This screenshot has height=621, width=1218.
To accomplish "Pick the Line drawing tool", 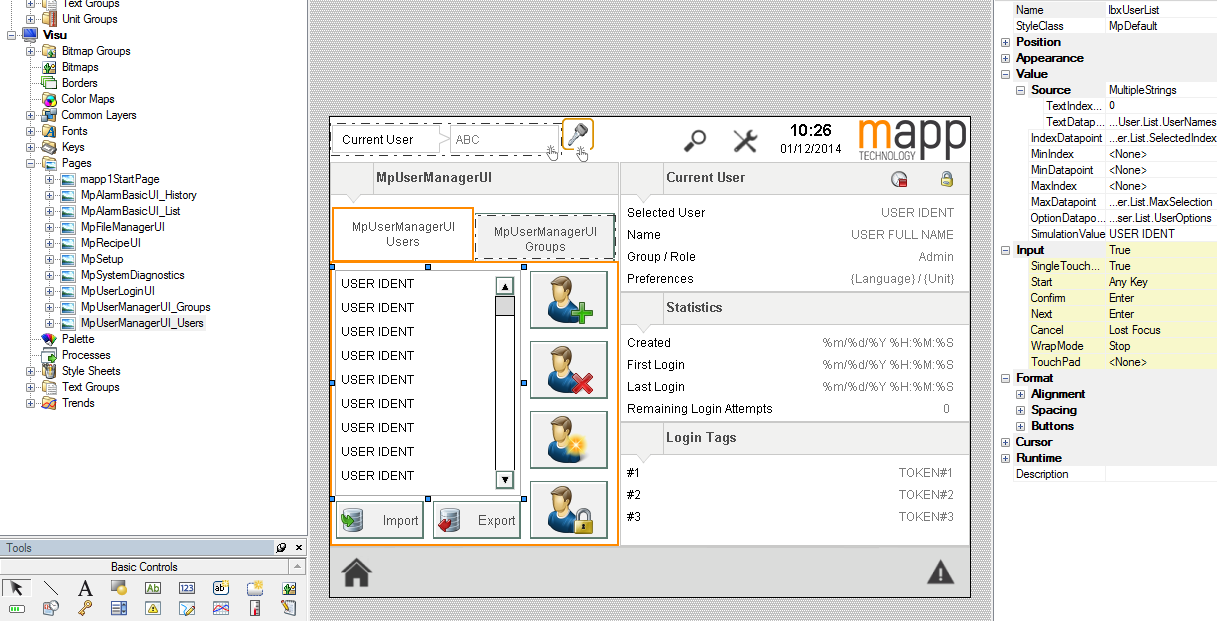I will coord(51,588).
